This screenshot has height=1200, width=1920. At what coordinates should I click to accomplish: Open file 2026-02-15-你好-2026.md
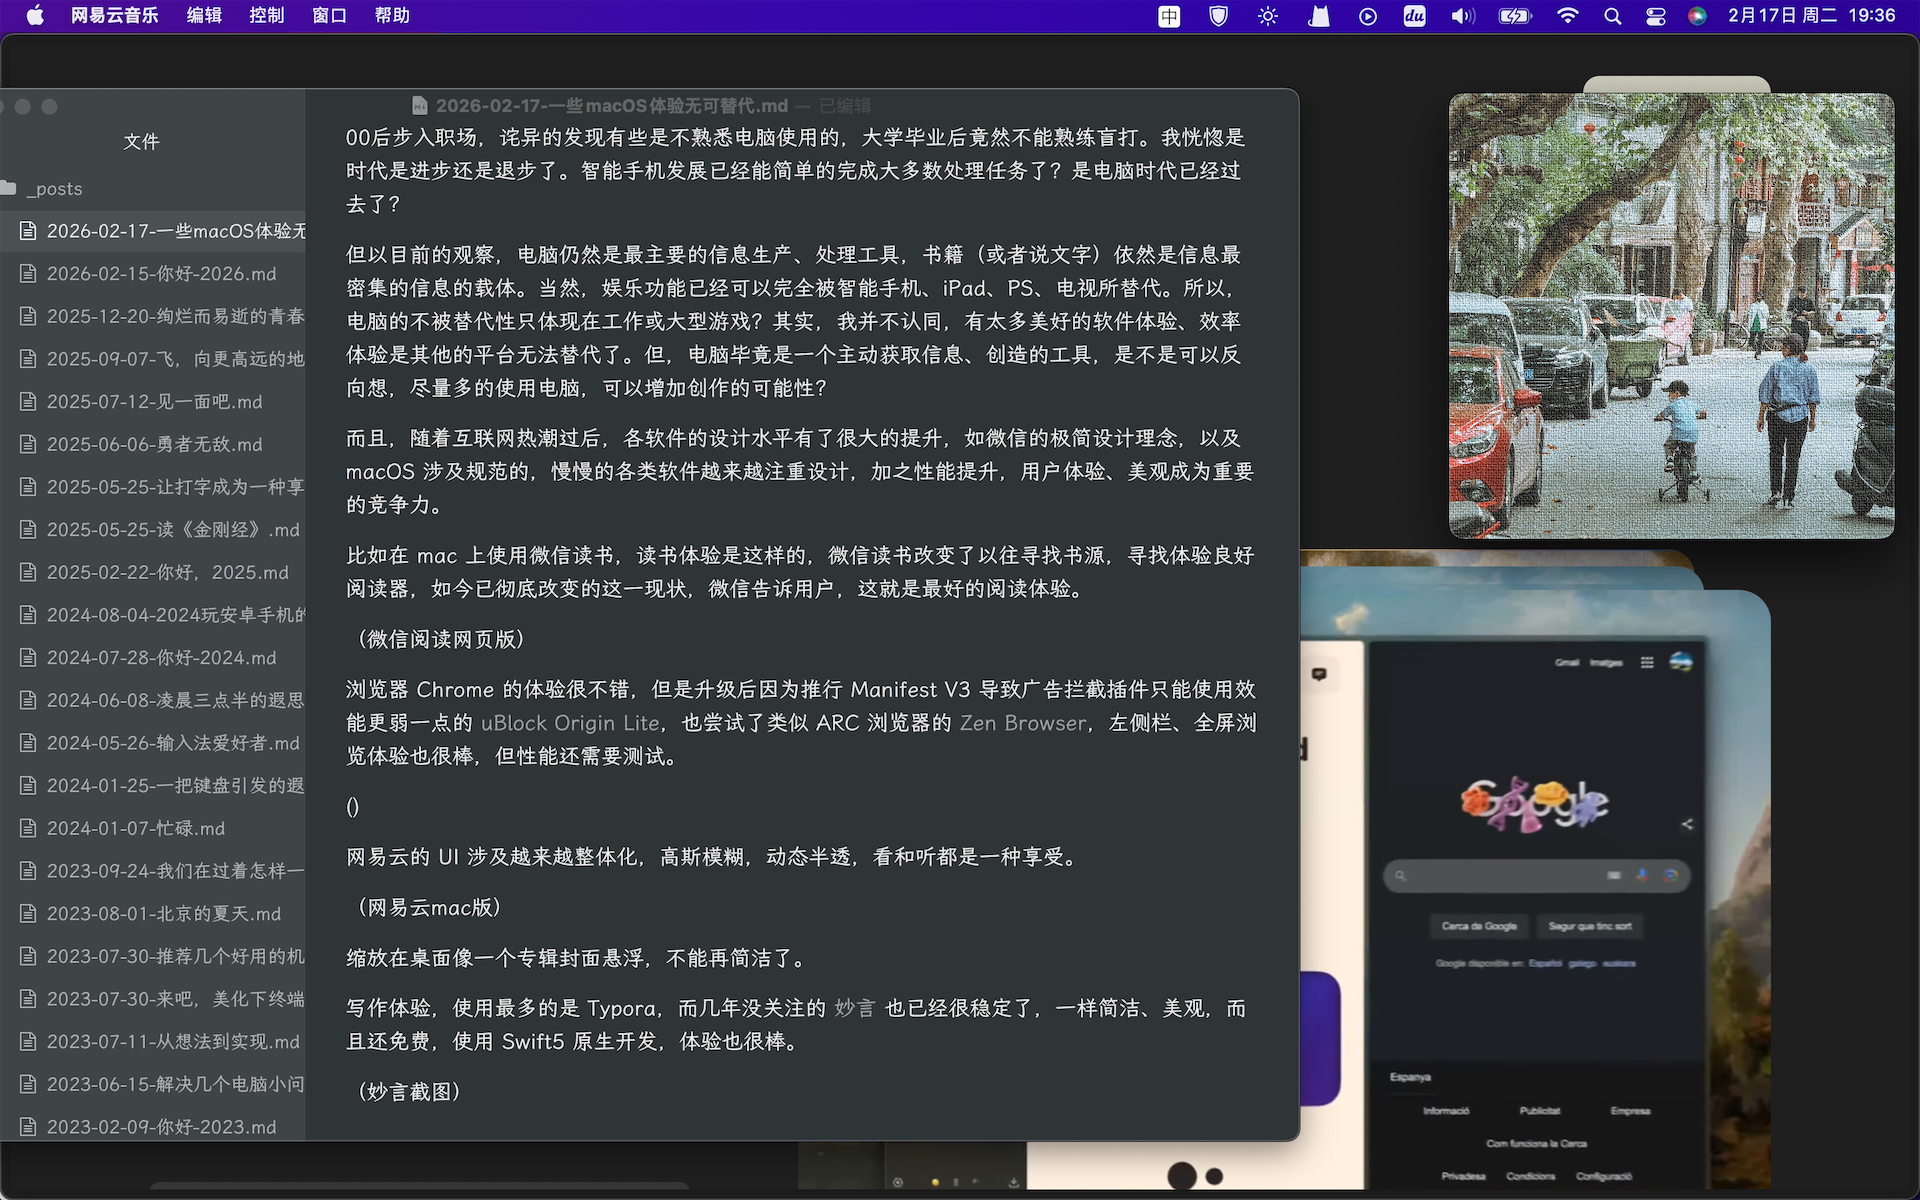pos(161,274)
